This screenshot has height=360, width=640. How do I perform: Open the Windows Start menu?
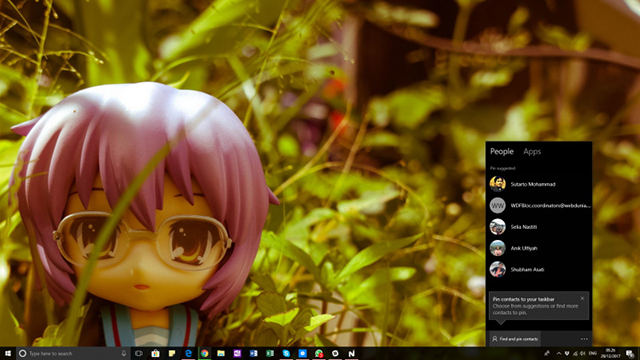tap(7, 353)
